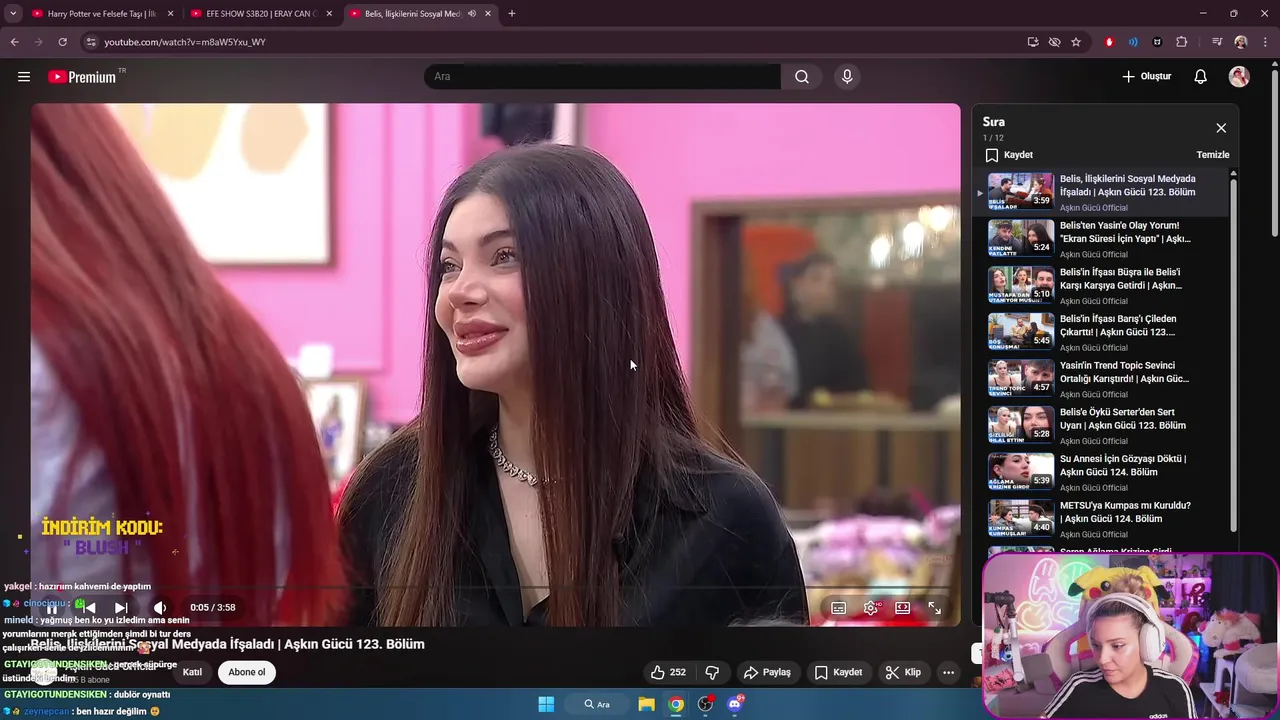Go back in browser history
Viewport: 1280px width, 720px height.
[14, 42]
